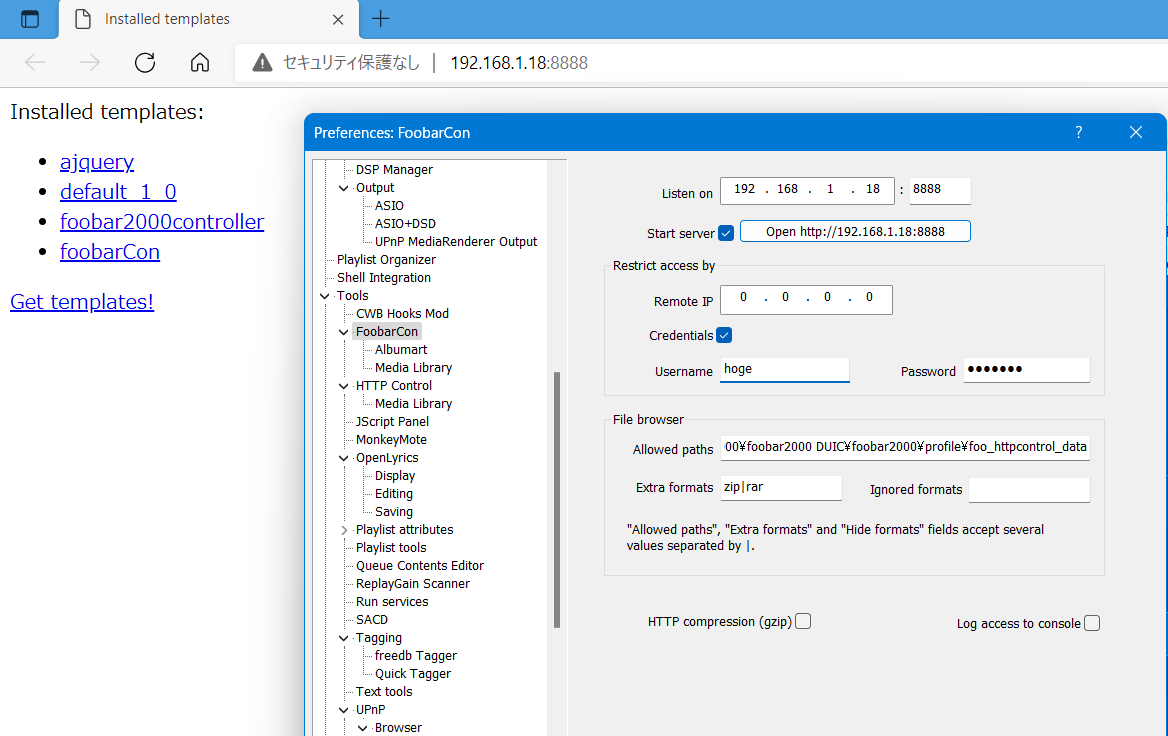Collapse the Tools tree node
This screenshot has width=1168, height=736.
325,296
